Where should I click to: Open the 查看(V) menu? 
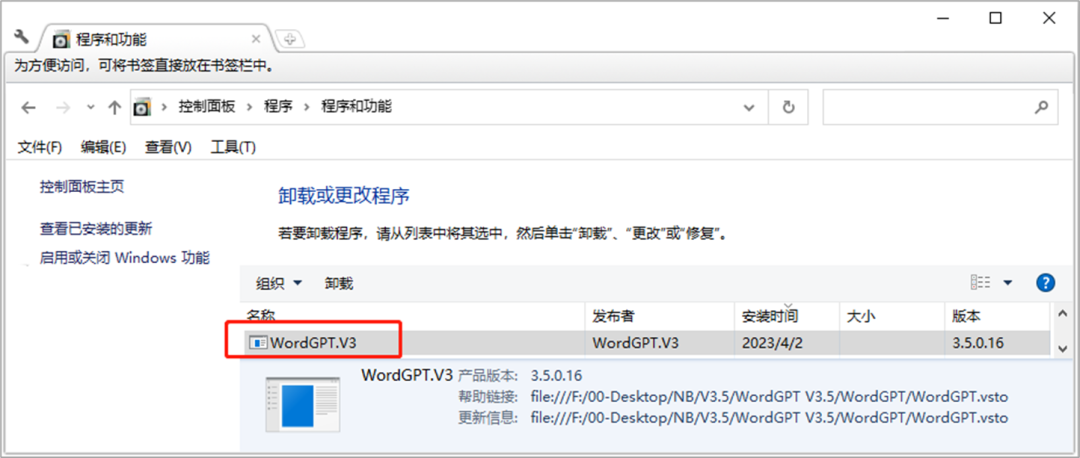pyautogui.click(x=168, y=147)
